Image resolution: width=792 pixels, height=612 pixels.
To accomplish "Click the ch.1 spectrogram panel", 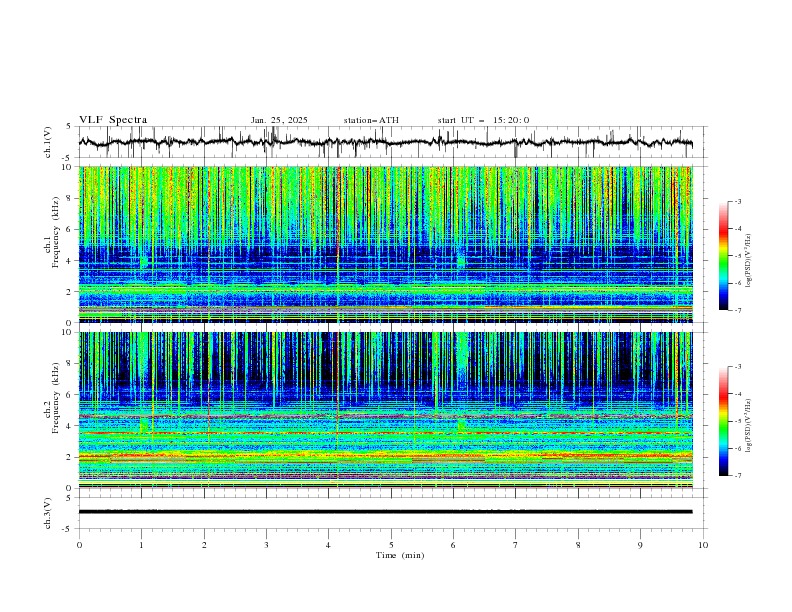I will [385, 244].
